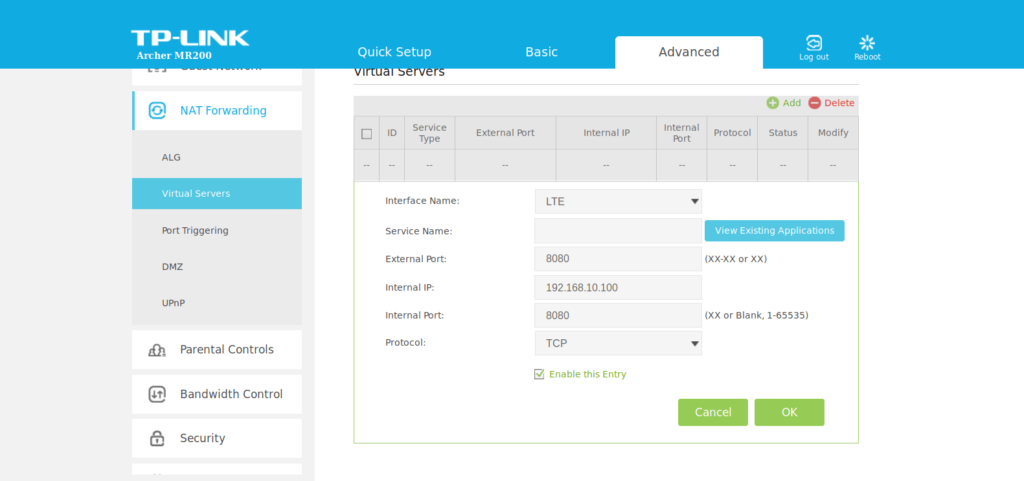Click the green Add plus icon
Viewport: 1024px width, 481px height.
pos(772,103)
